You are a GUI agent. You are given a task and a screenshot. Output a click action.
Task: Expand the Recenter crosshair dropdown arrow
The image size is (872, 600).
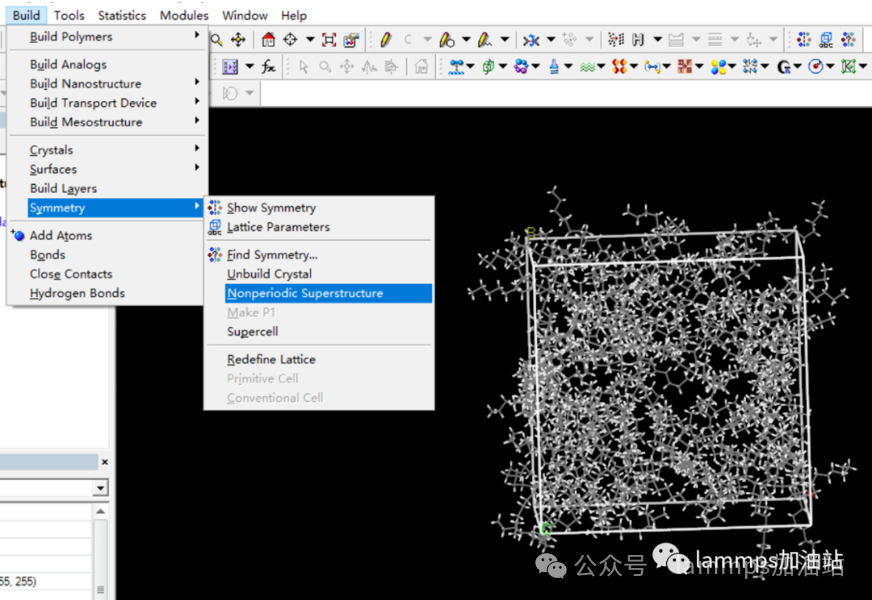pyautogui.click(x=310, y=39)
